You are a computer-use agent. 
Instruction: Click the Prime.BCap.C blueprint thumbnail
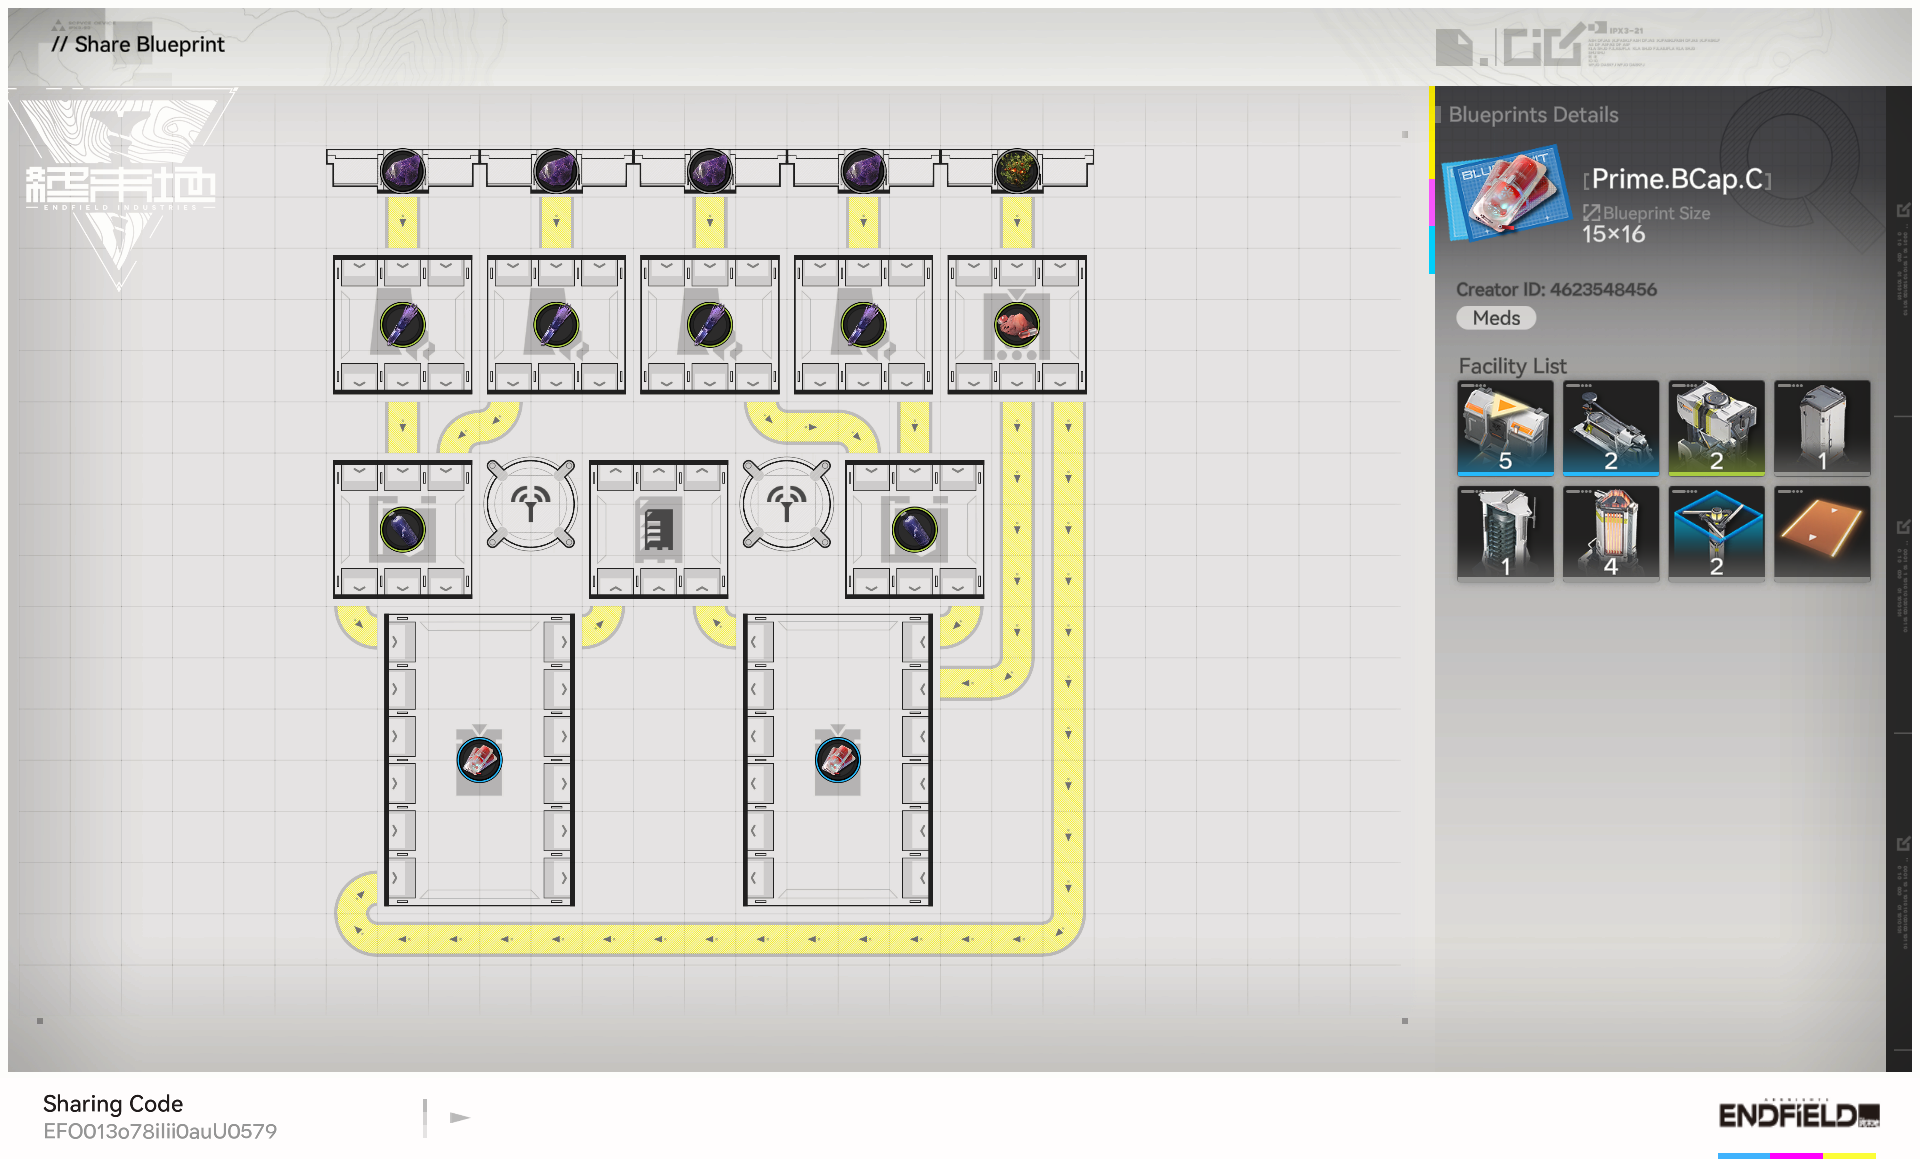1505,195
